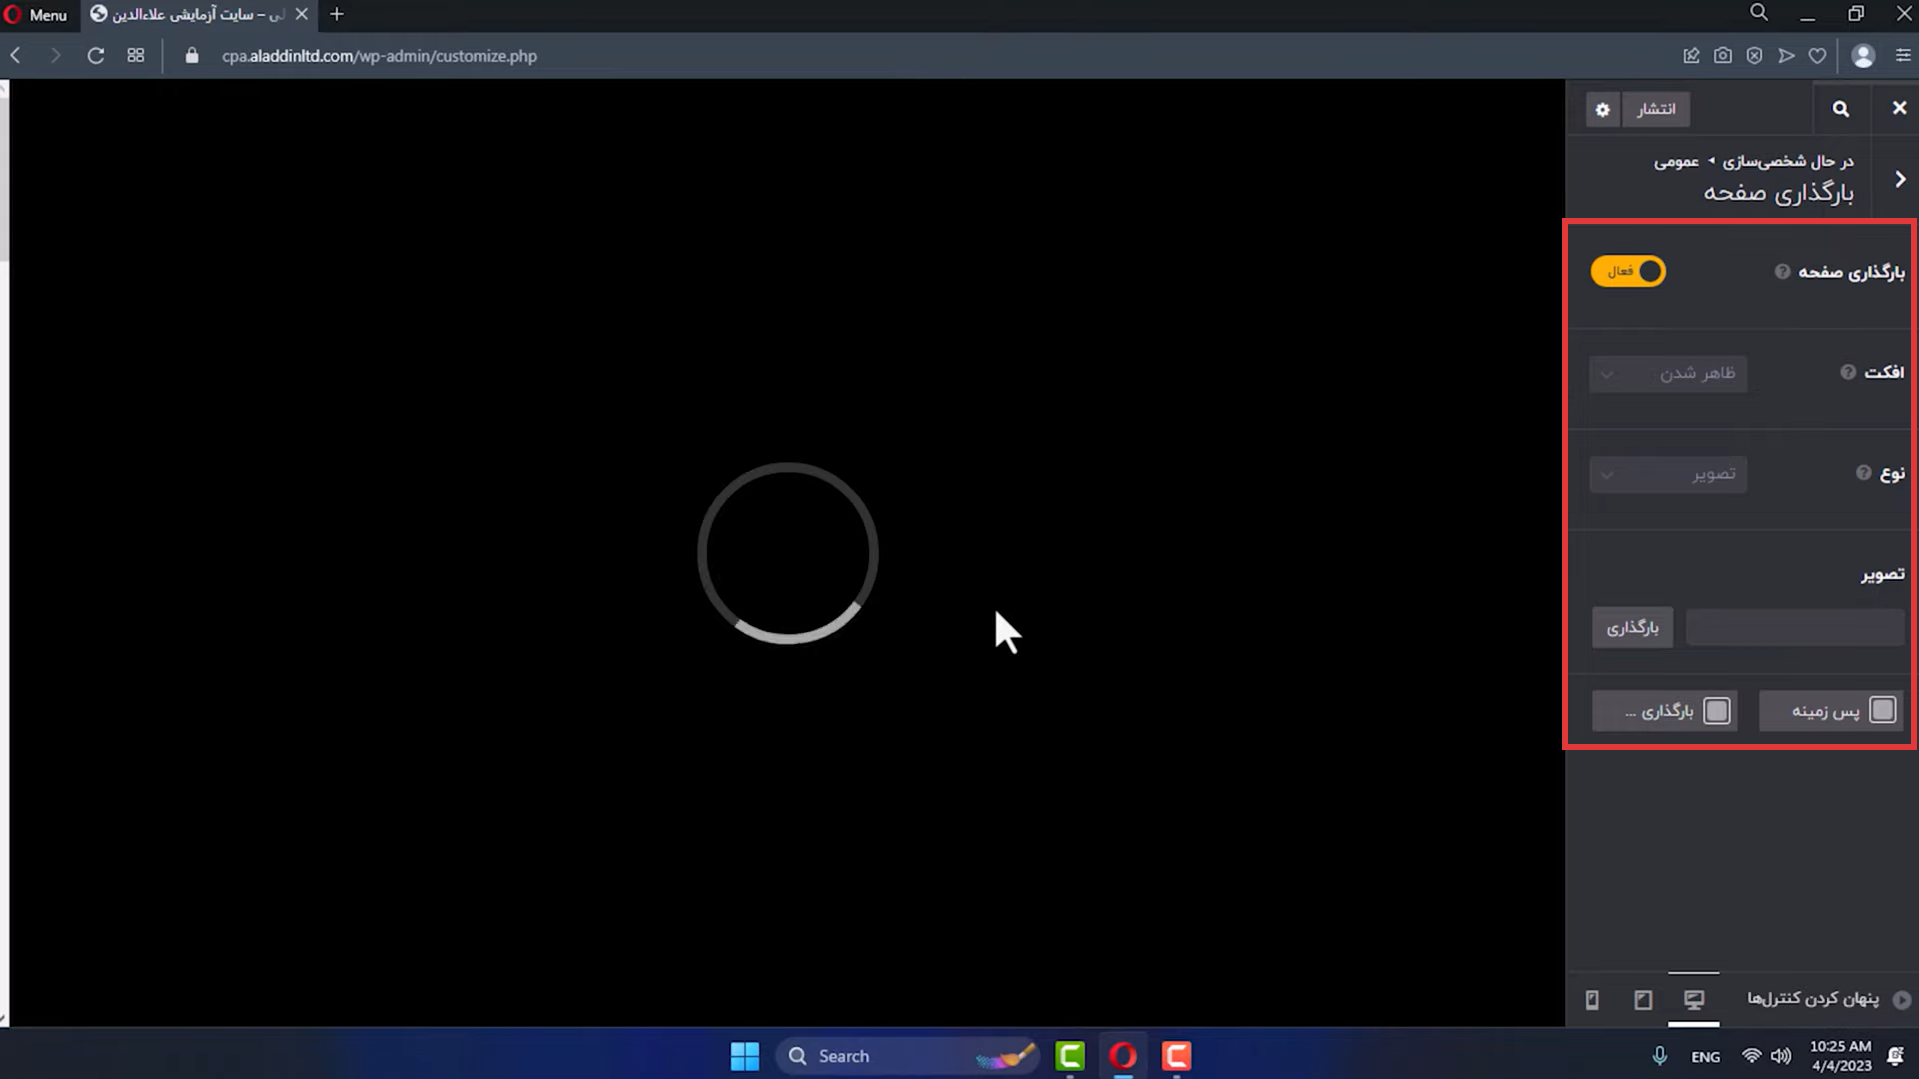Open the Wi-Fi network tray icon
Image resolution: width=1919 pixels, height=1079 pixels.
(1751, 1056)
